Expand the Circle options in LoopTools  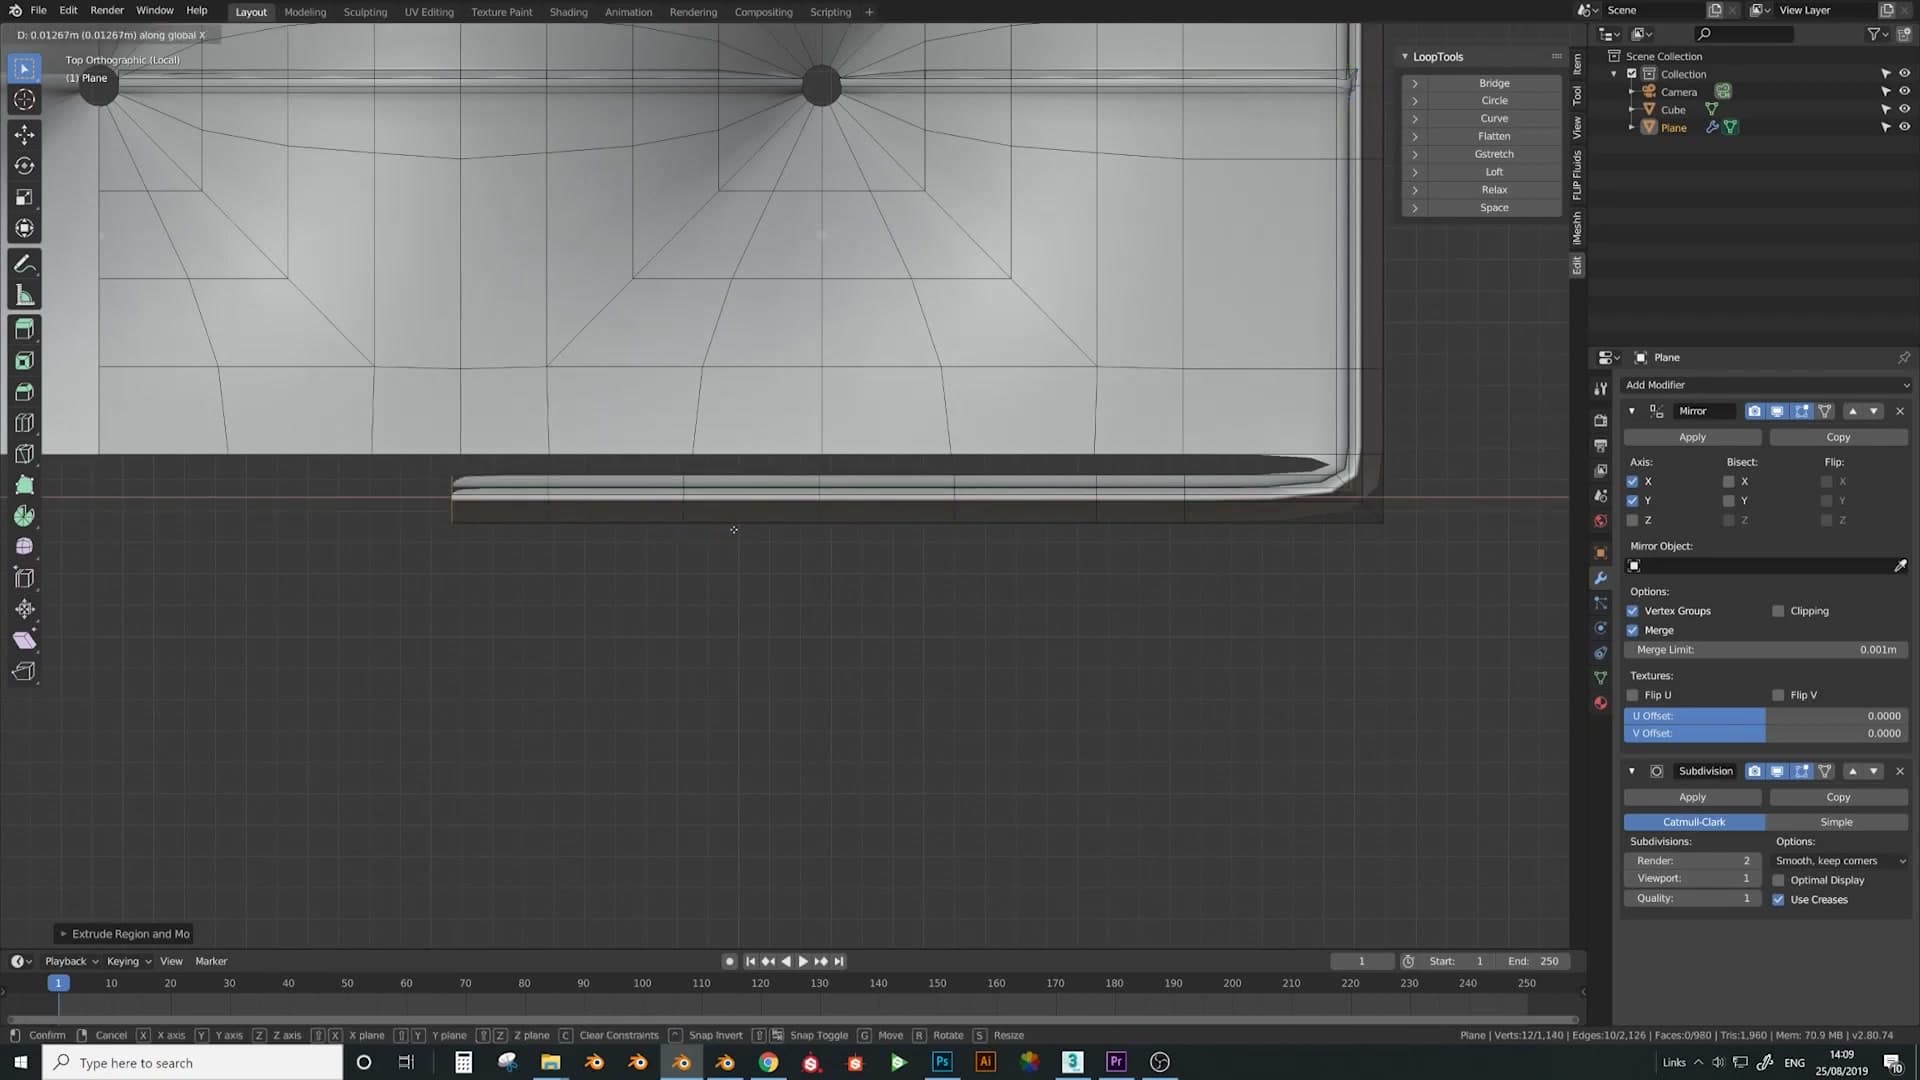click(x=1415, y=101)
